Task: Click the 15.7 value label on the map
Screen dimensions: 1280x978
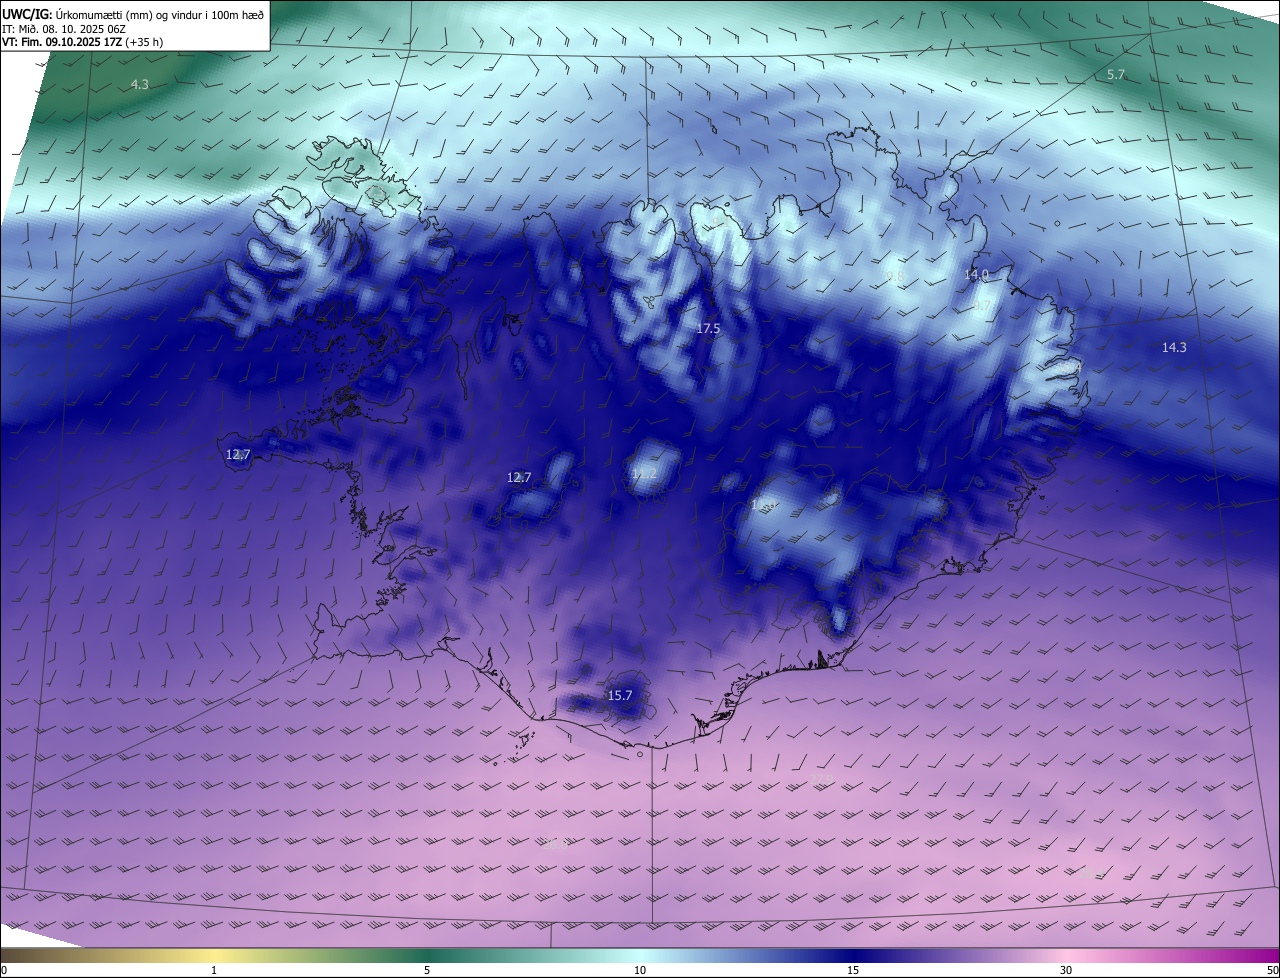Action: click(x=620, y=696)
